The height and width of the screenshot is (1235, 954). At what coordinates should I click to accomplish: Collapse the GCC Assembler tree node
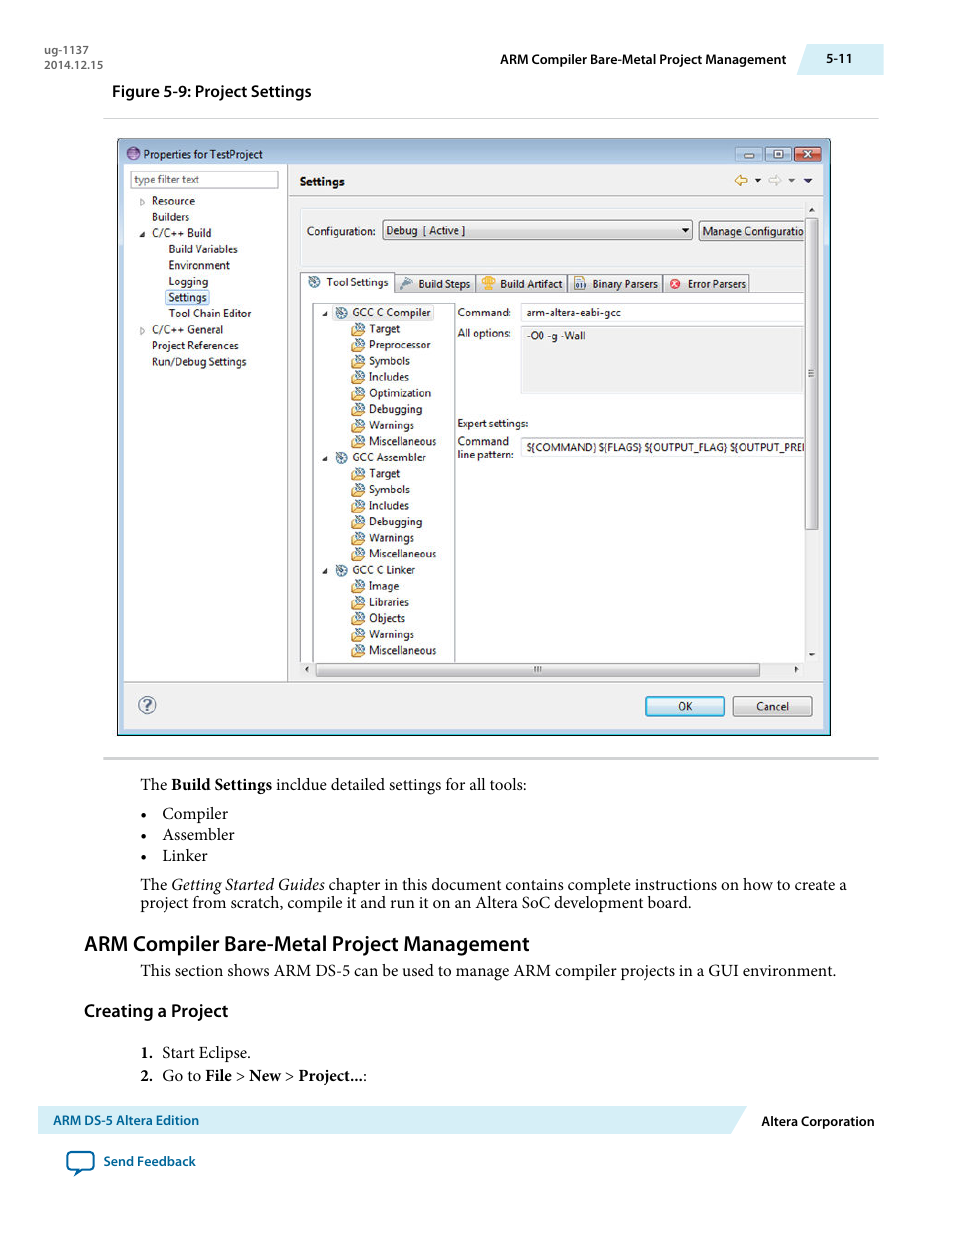[x=325, y=459]
